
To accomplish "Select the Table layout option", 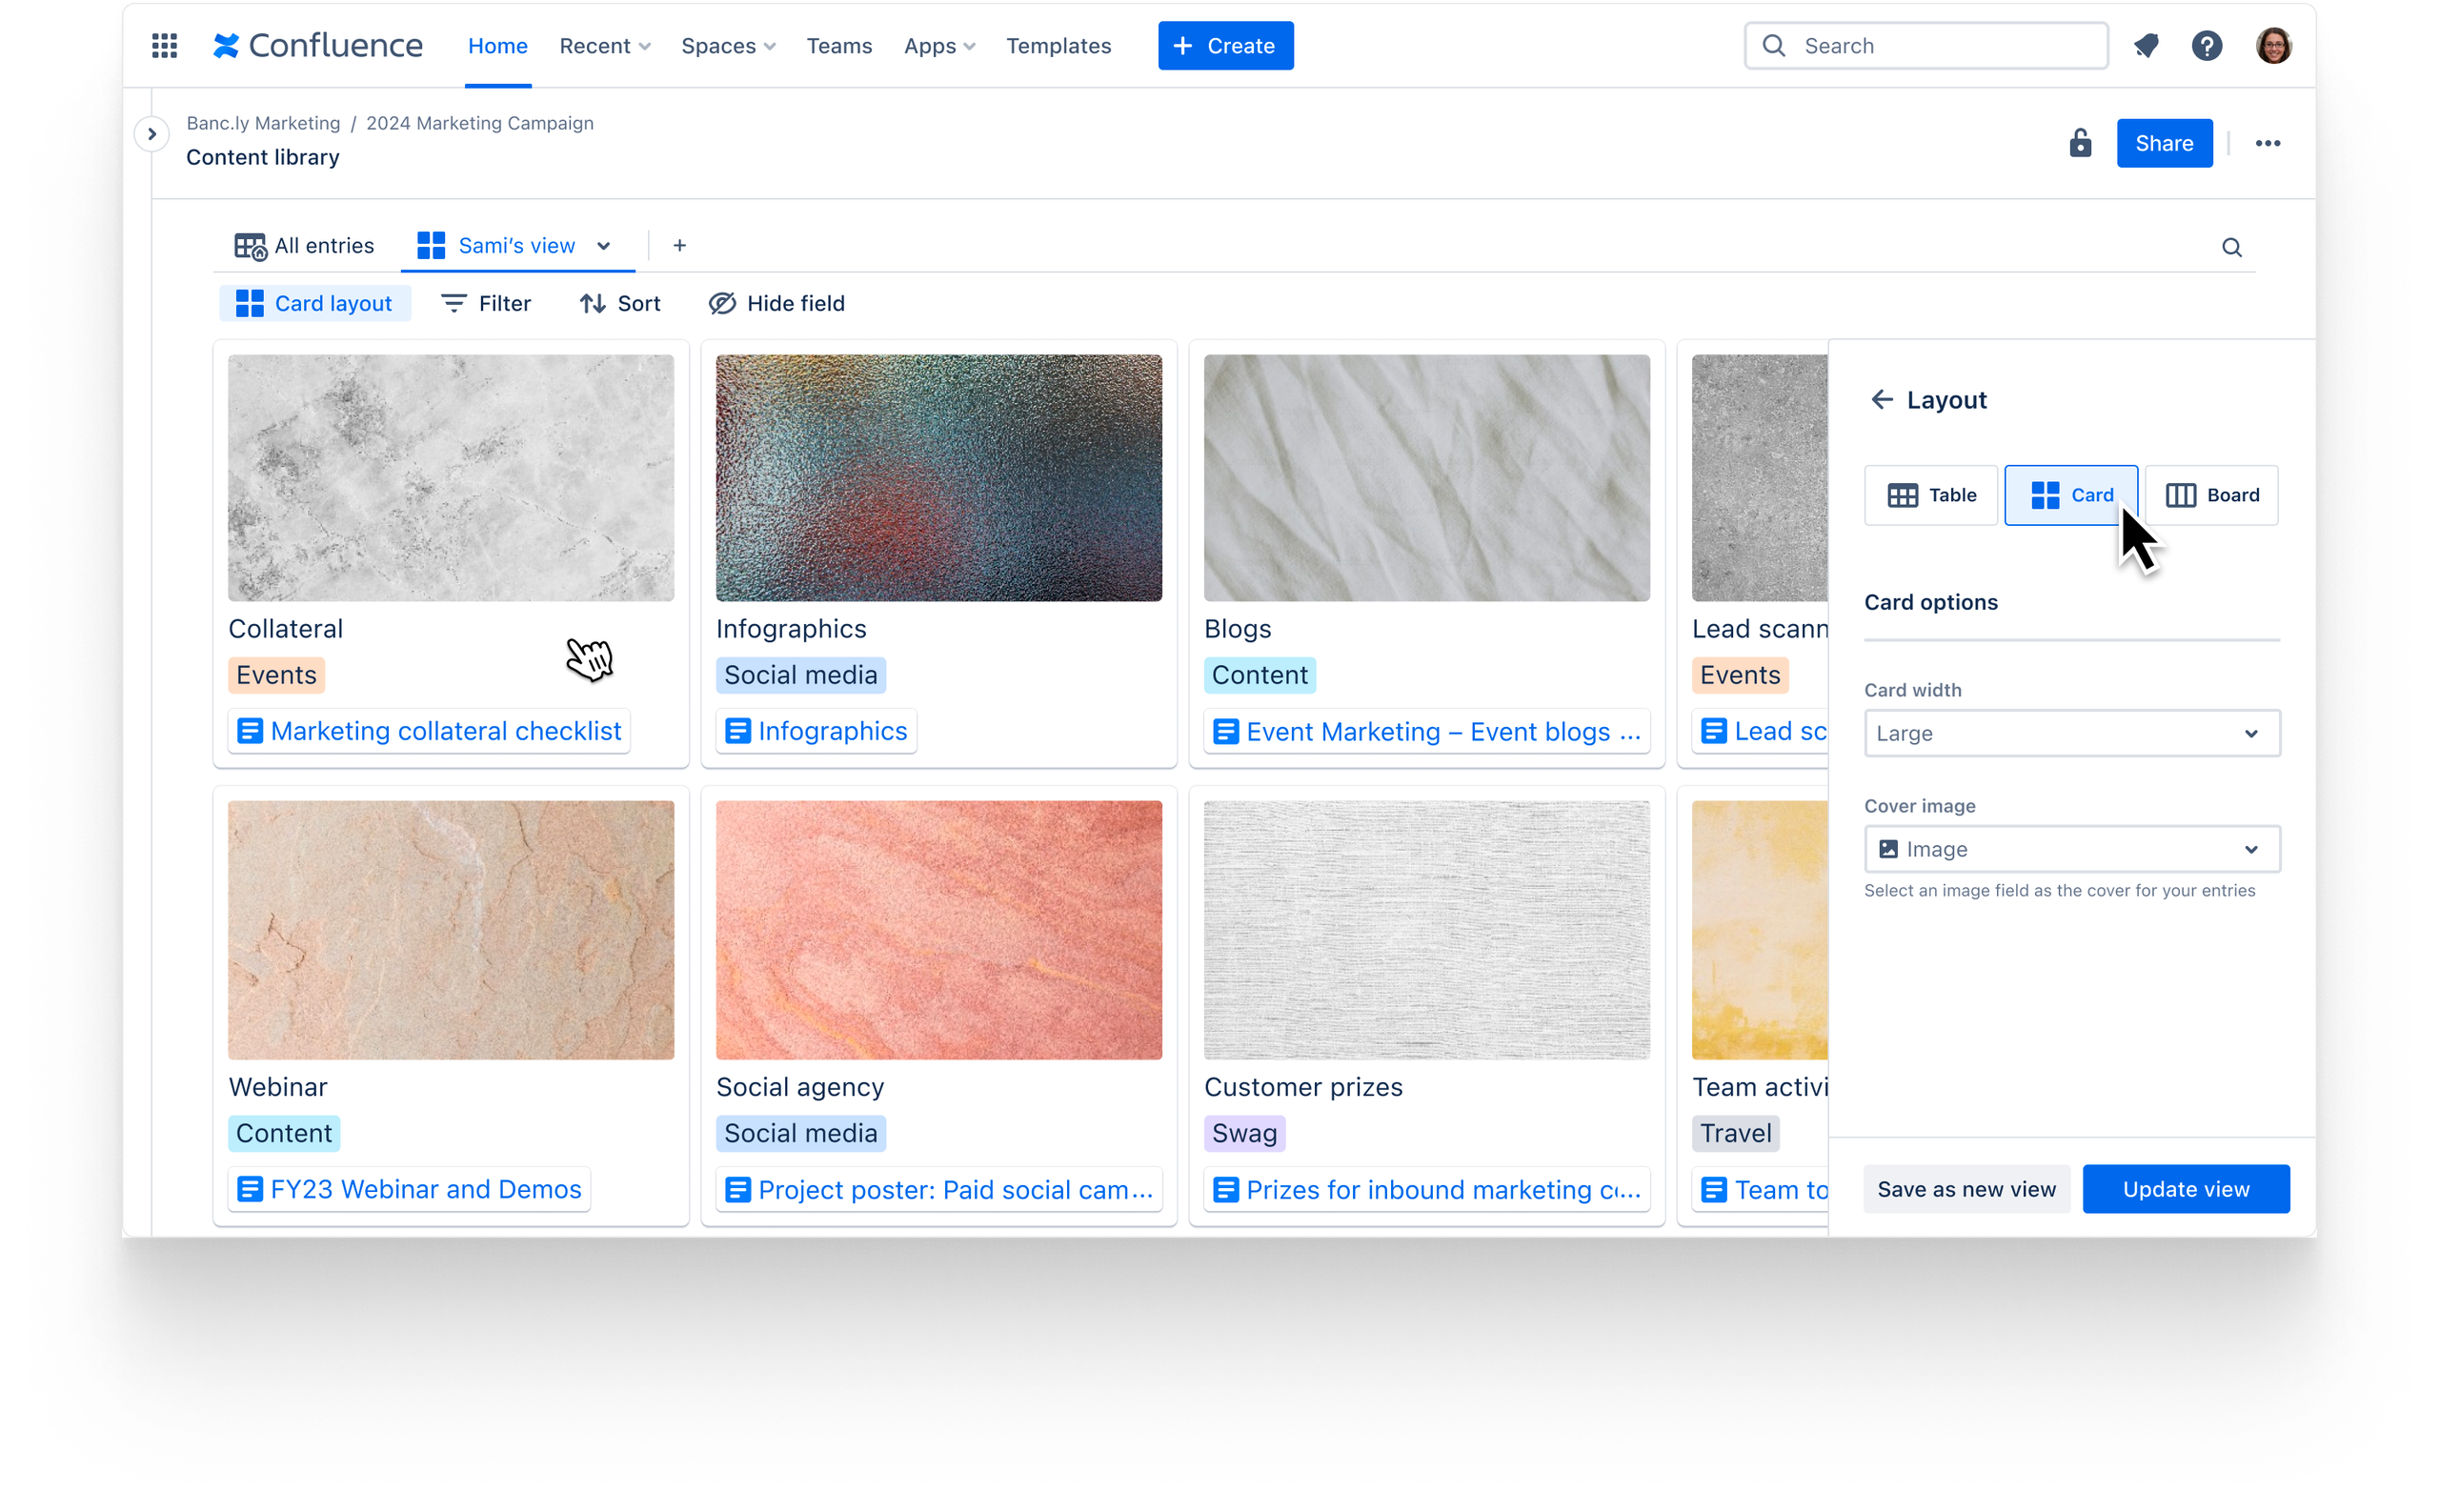I will tap(1930, 495).
